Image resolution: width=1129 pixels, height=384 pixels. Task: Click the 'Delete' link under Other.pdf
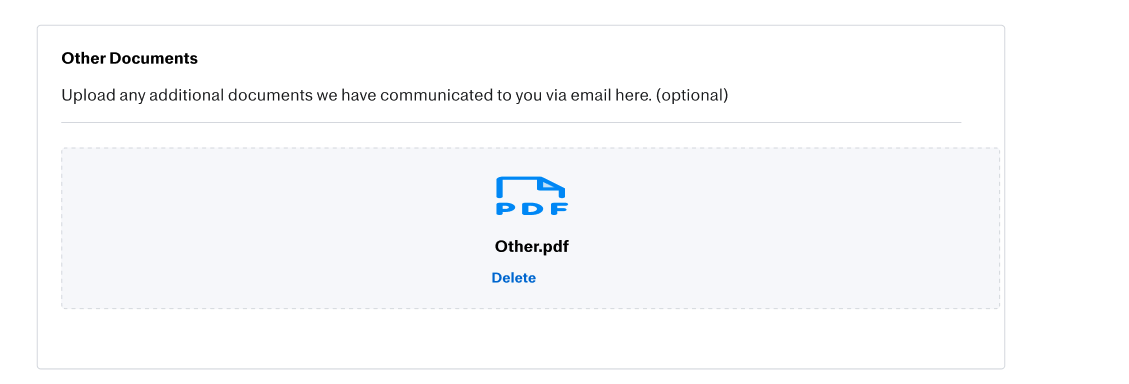tap(513, 278)
